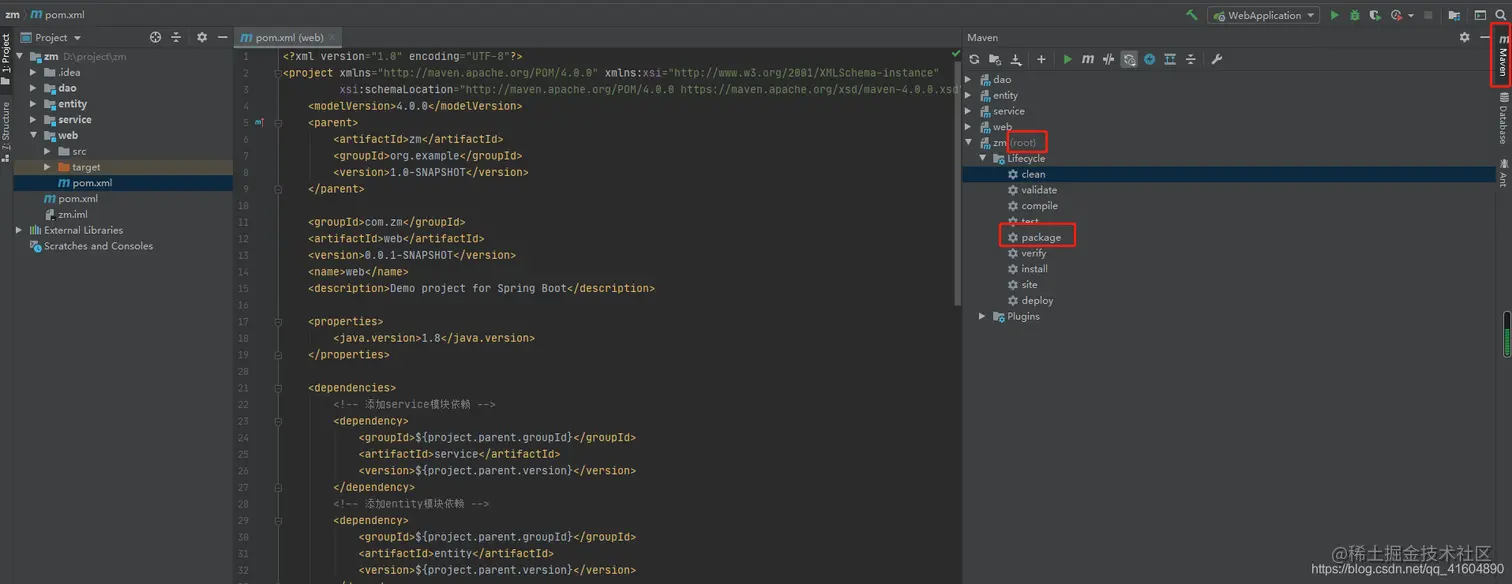Hide the Project panel with minus icon
The height and width of the screenshot is (584, 1512).
[221, 37]
